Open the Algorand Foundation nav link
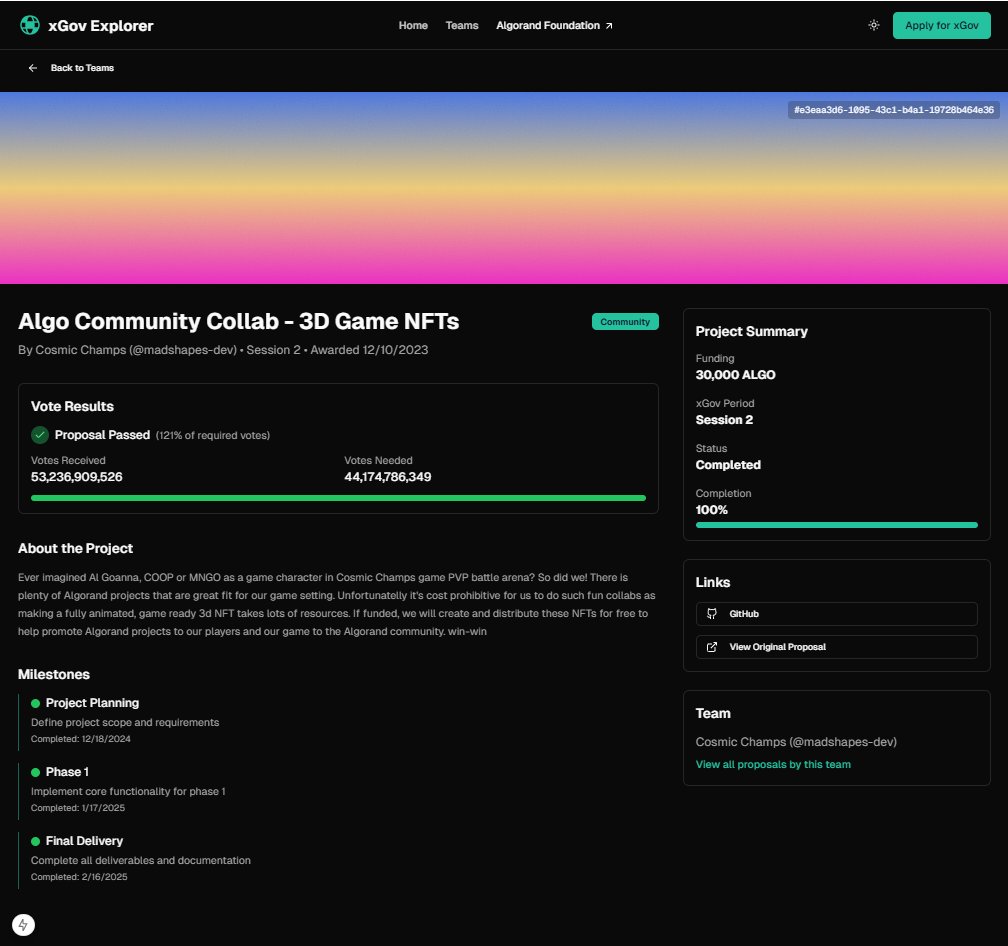 [554, 25]
